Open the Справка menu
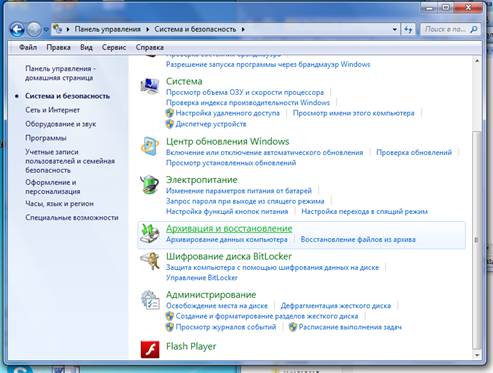The width and height of the screenshot is (493, 373). click(150, 47)
